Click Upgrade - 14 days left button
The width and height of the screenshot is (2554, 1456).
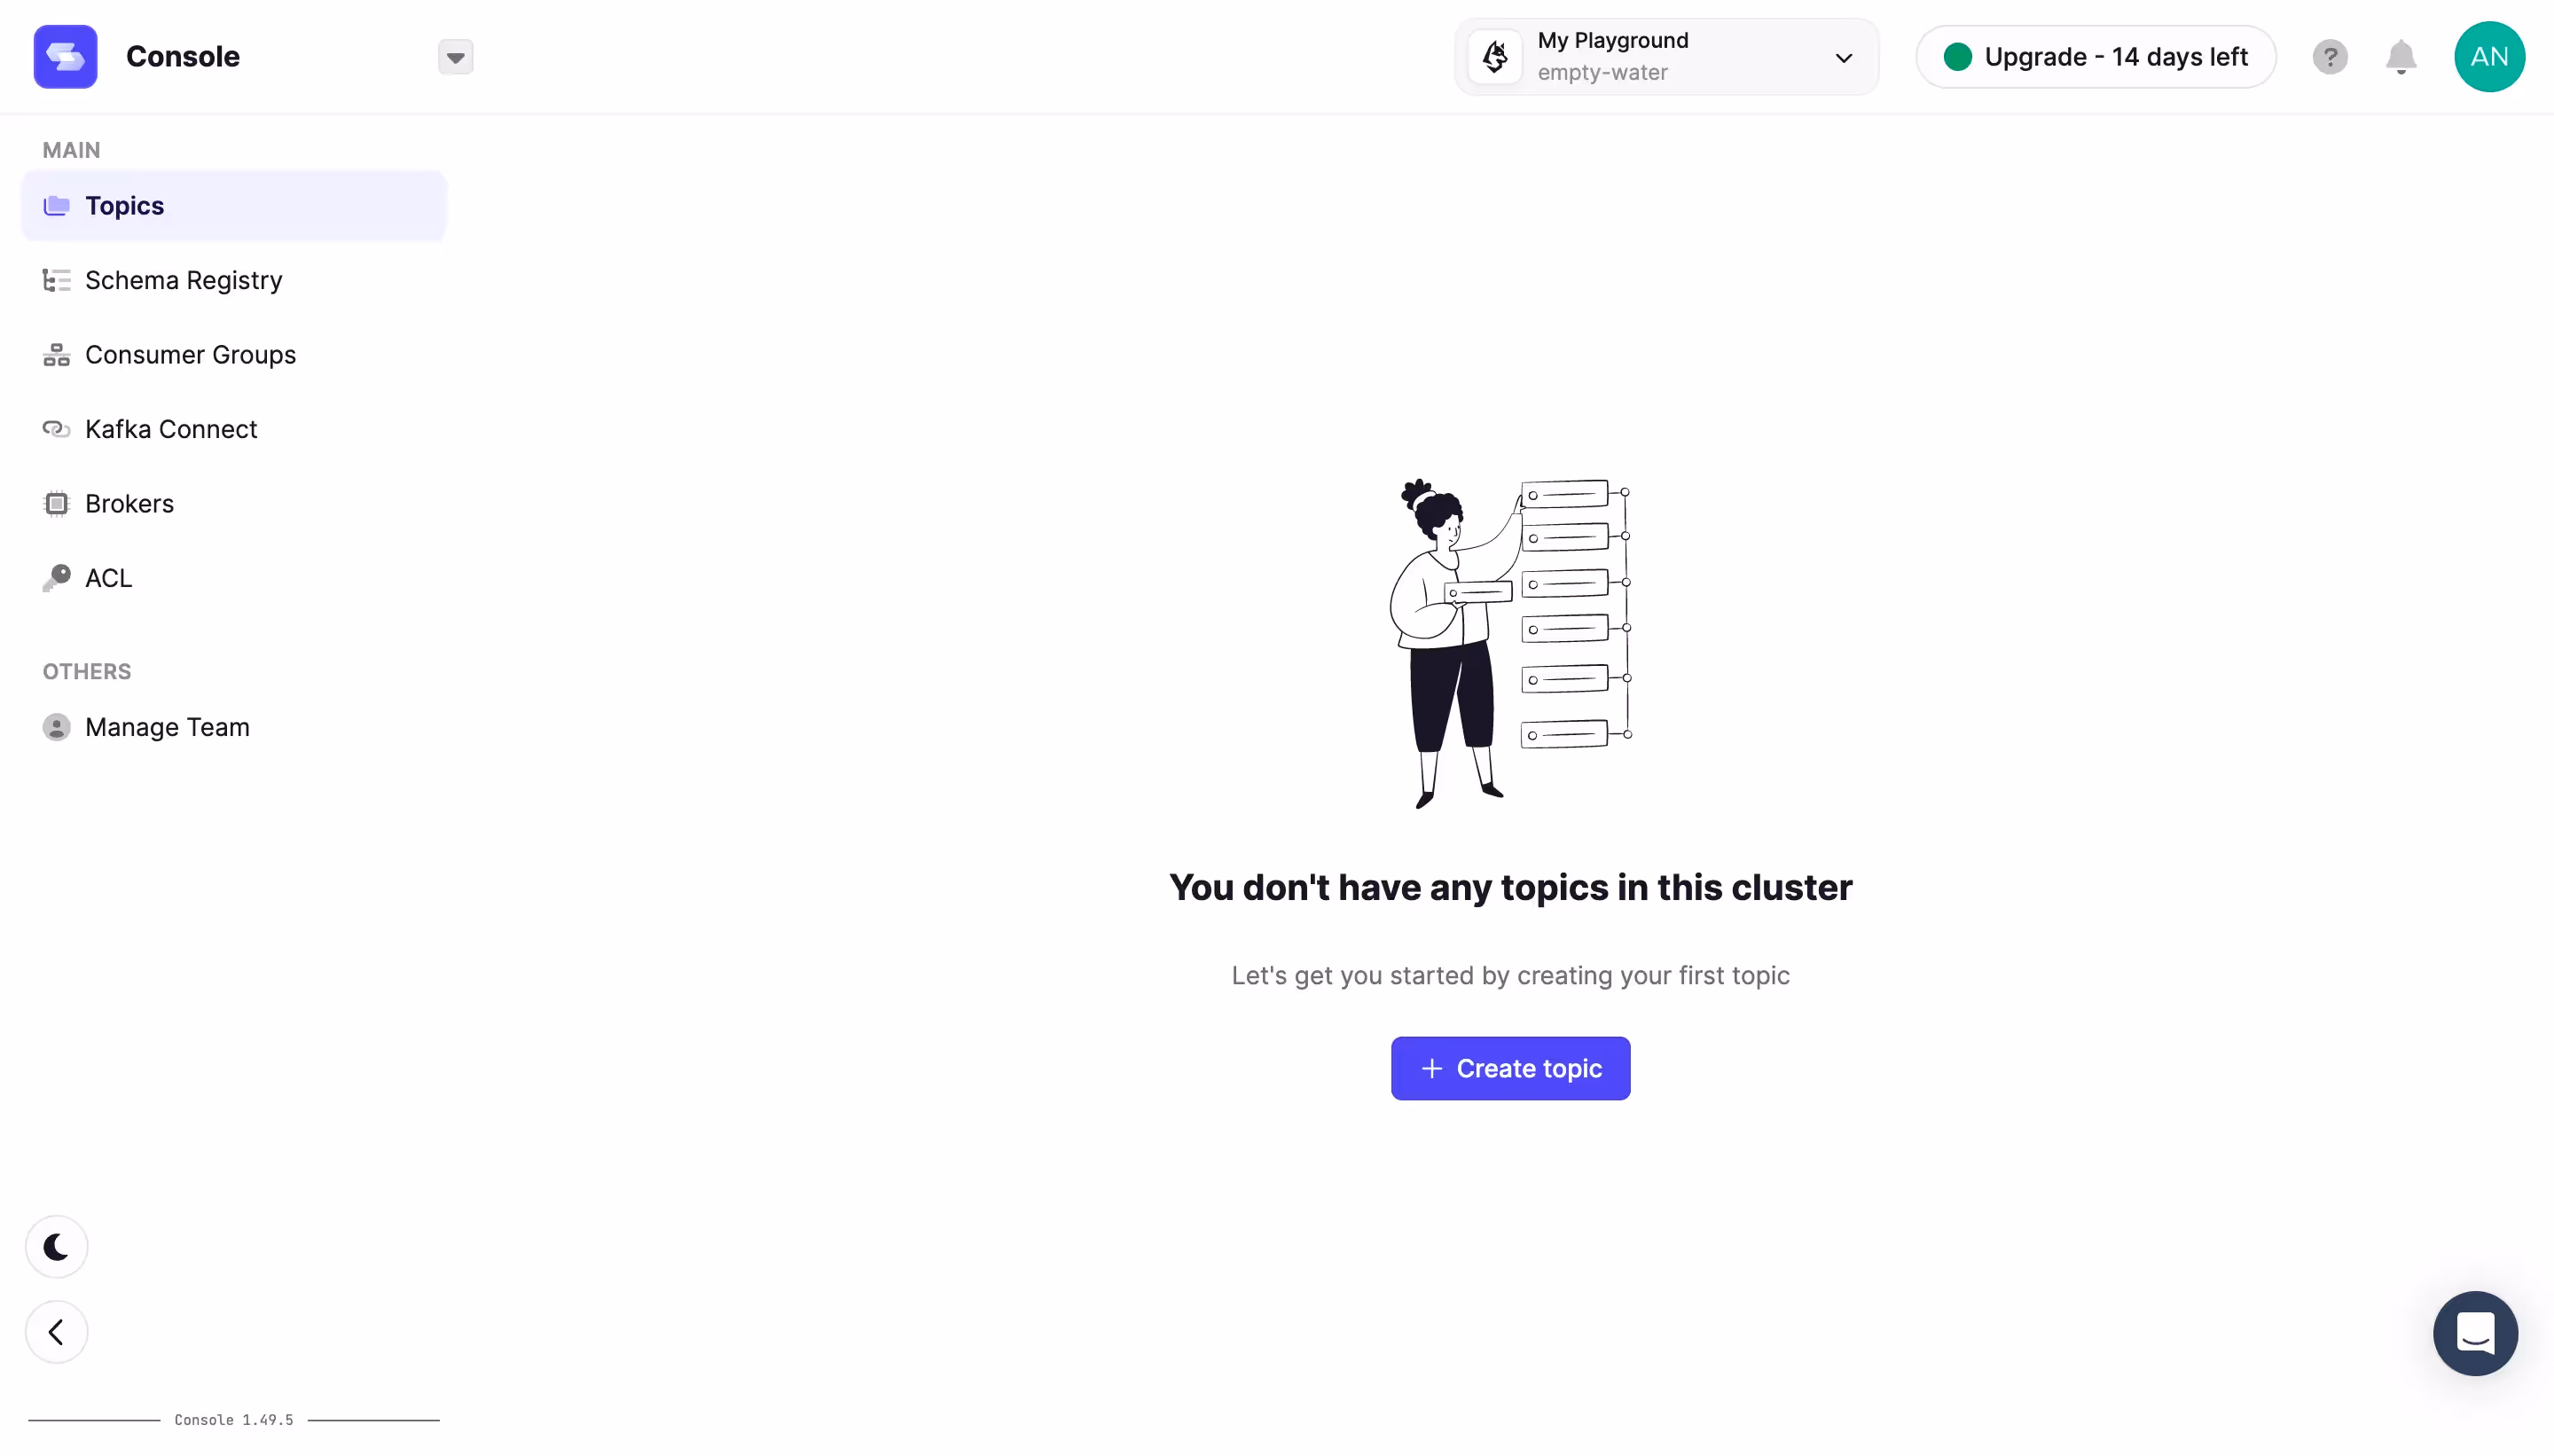point(2096,57)
